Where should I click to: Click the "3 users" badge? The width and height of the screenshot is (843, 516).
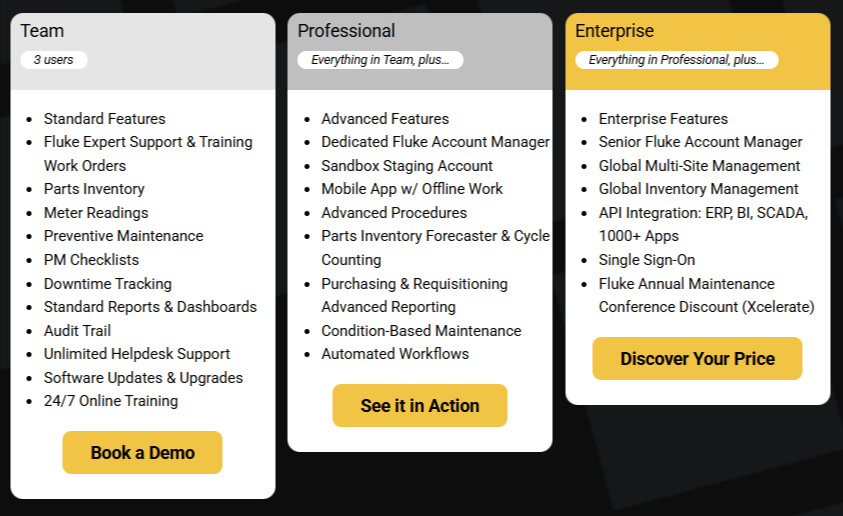click(54, 60)
